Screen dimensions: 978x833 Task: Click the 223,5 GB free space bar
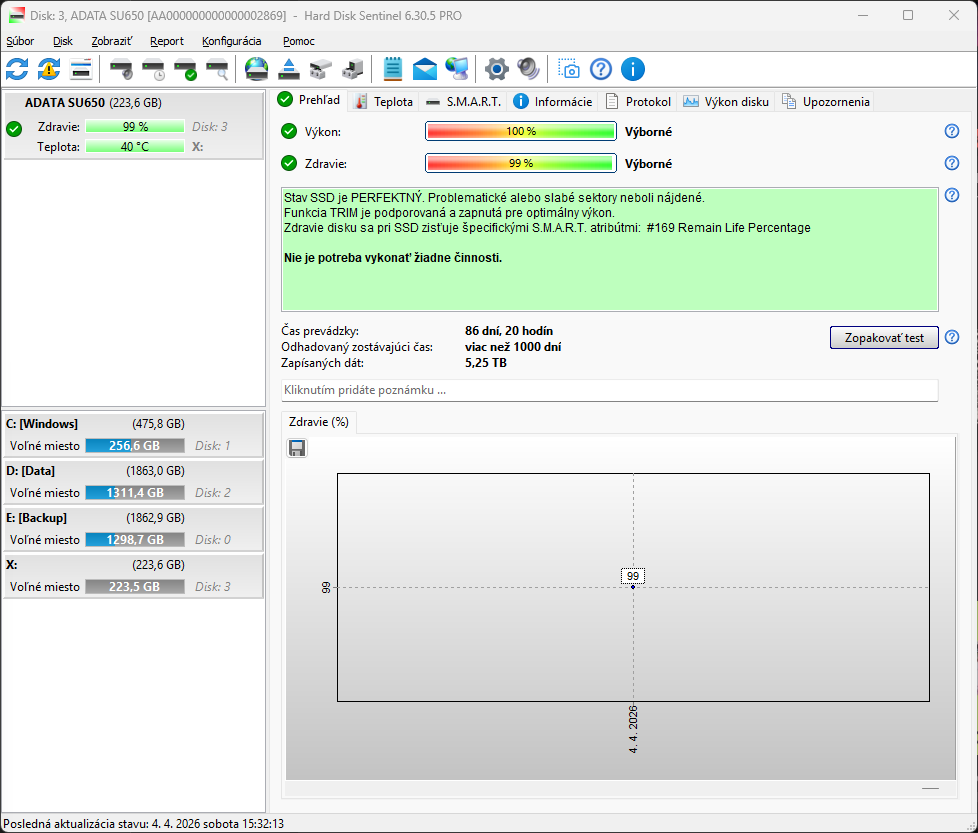(135, 587)
